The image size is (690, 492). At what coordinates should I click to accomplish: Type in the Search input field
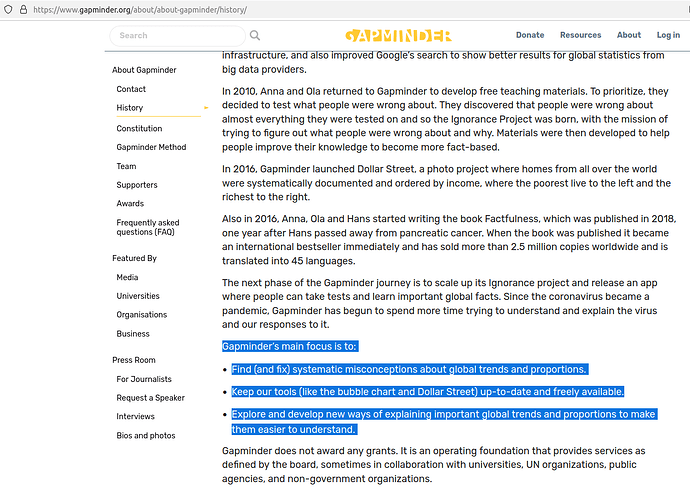[x=178, y=35]
